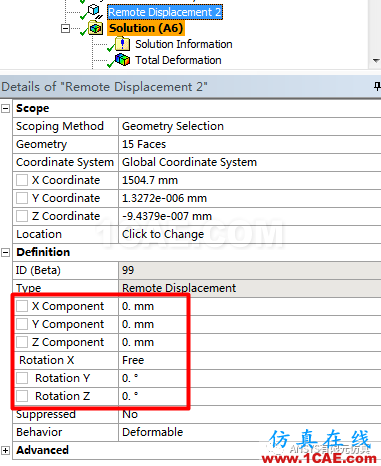
Task: Collapse the Scope section
Action: 5,108
